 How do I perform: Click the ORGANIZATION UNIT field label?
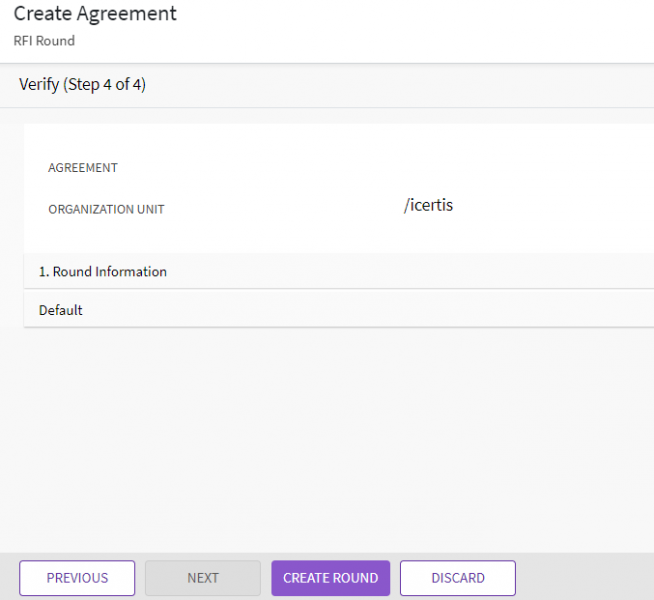(x=106, y=210)
